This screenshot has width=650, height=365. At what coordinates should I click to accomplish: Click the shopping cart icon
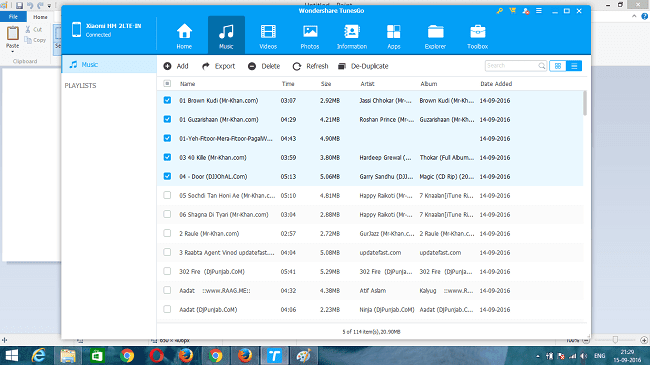512,11
